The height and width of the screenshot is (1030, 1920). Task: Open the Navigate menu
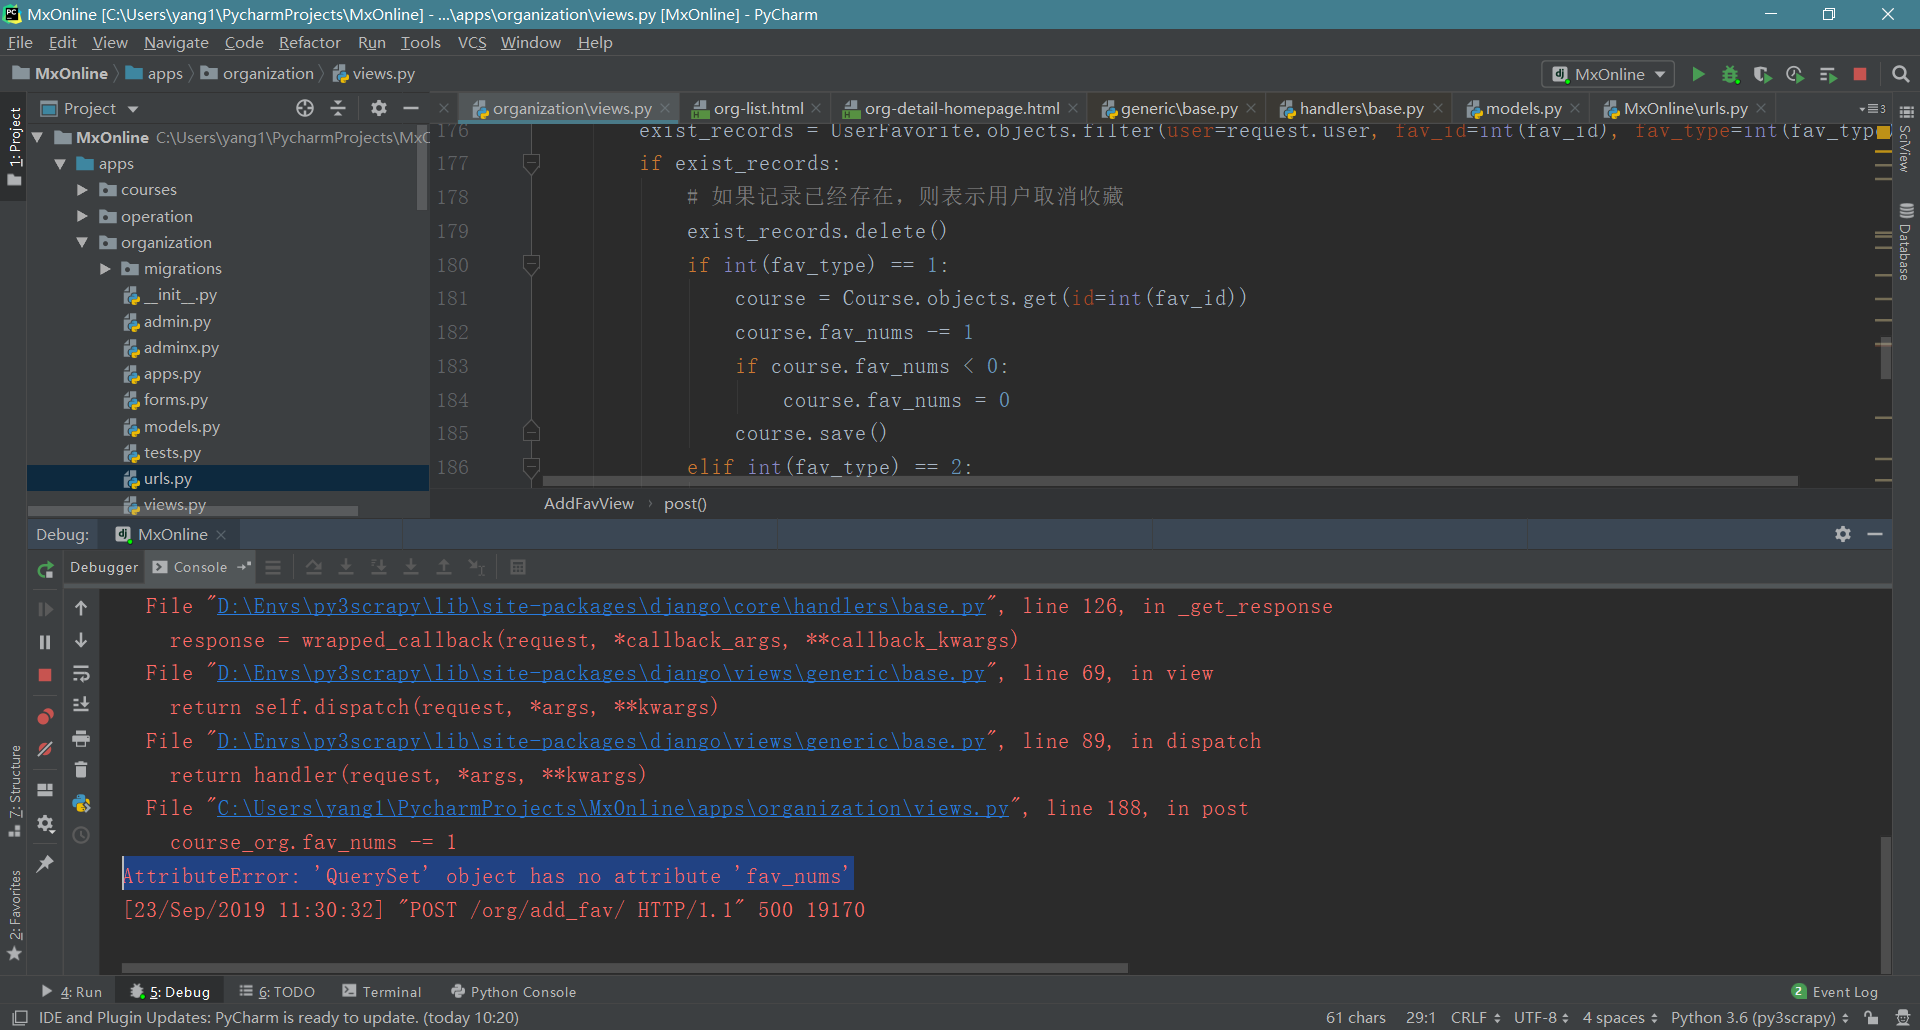click(x=176, y=42)
